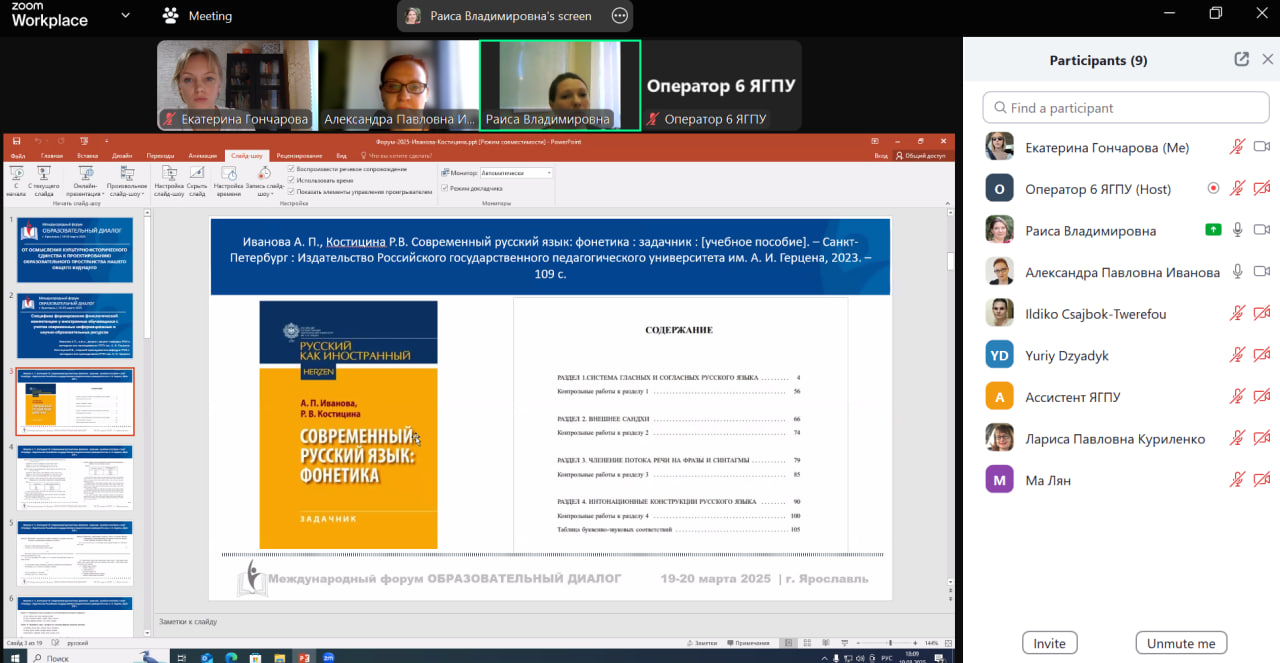Switch to the 'Анимация' ribbon tab
The image size is (1280, 663).
pos(202,156)
